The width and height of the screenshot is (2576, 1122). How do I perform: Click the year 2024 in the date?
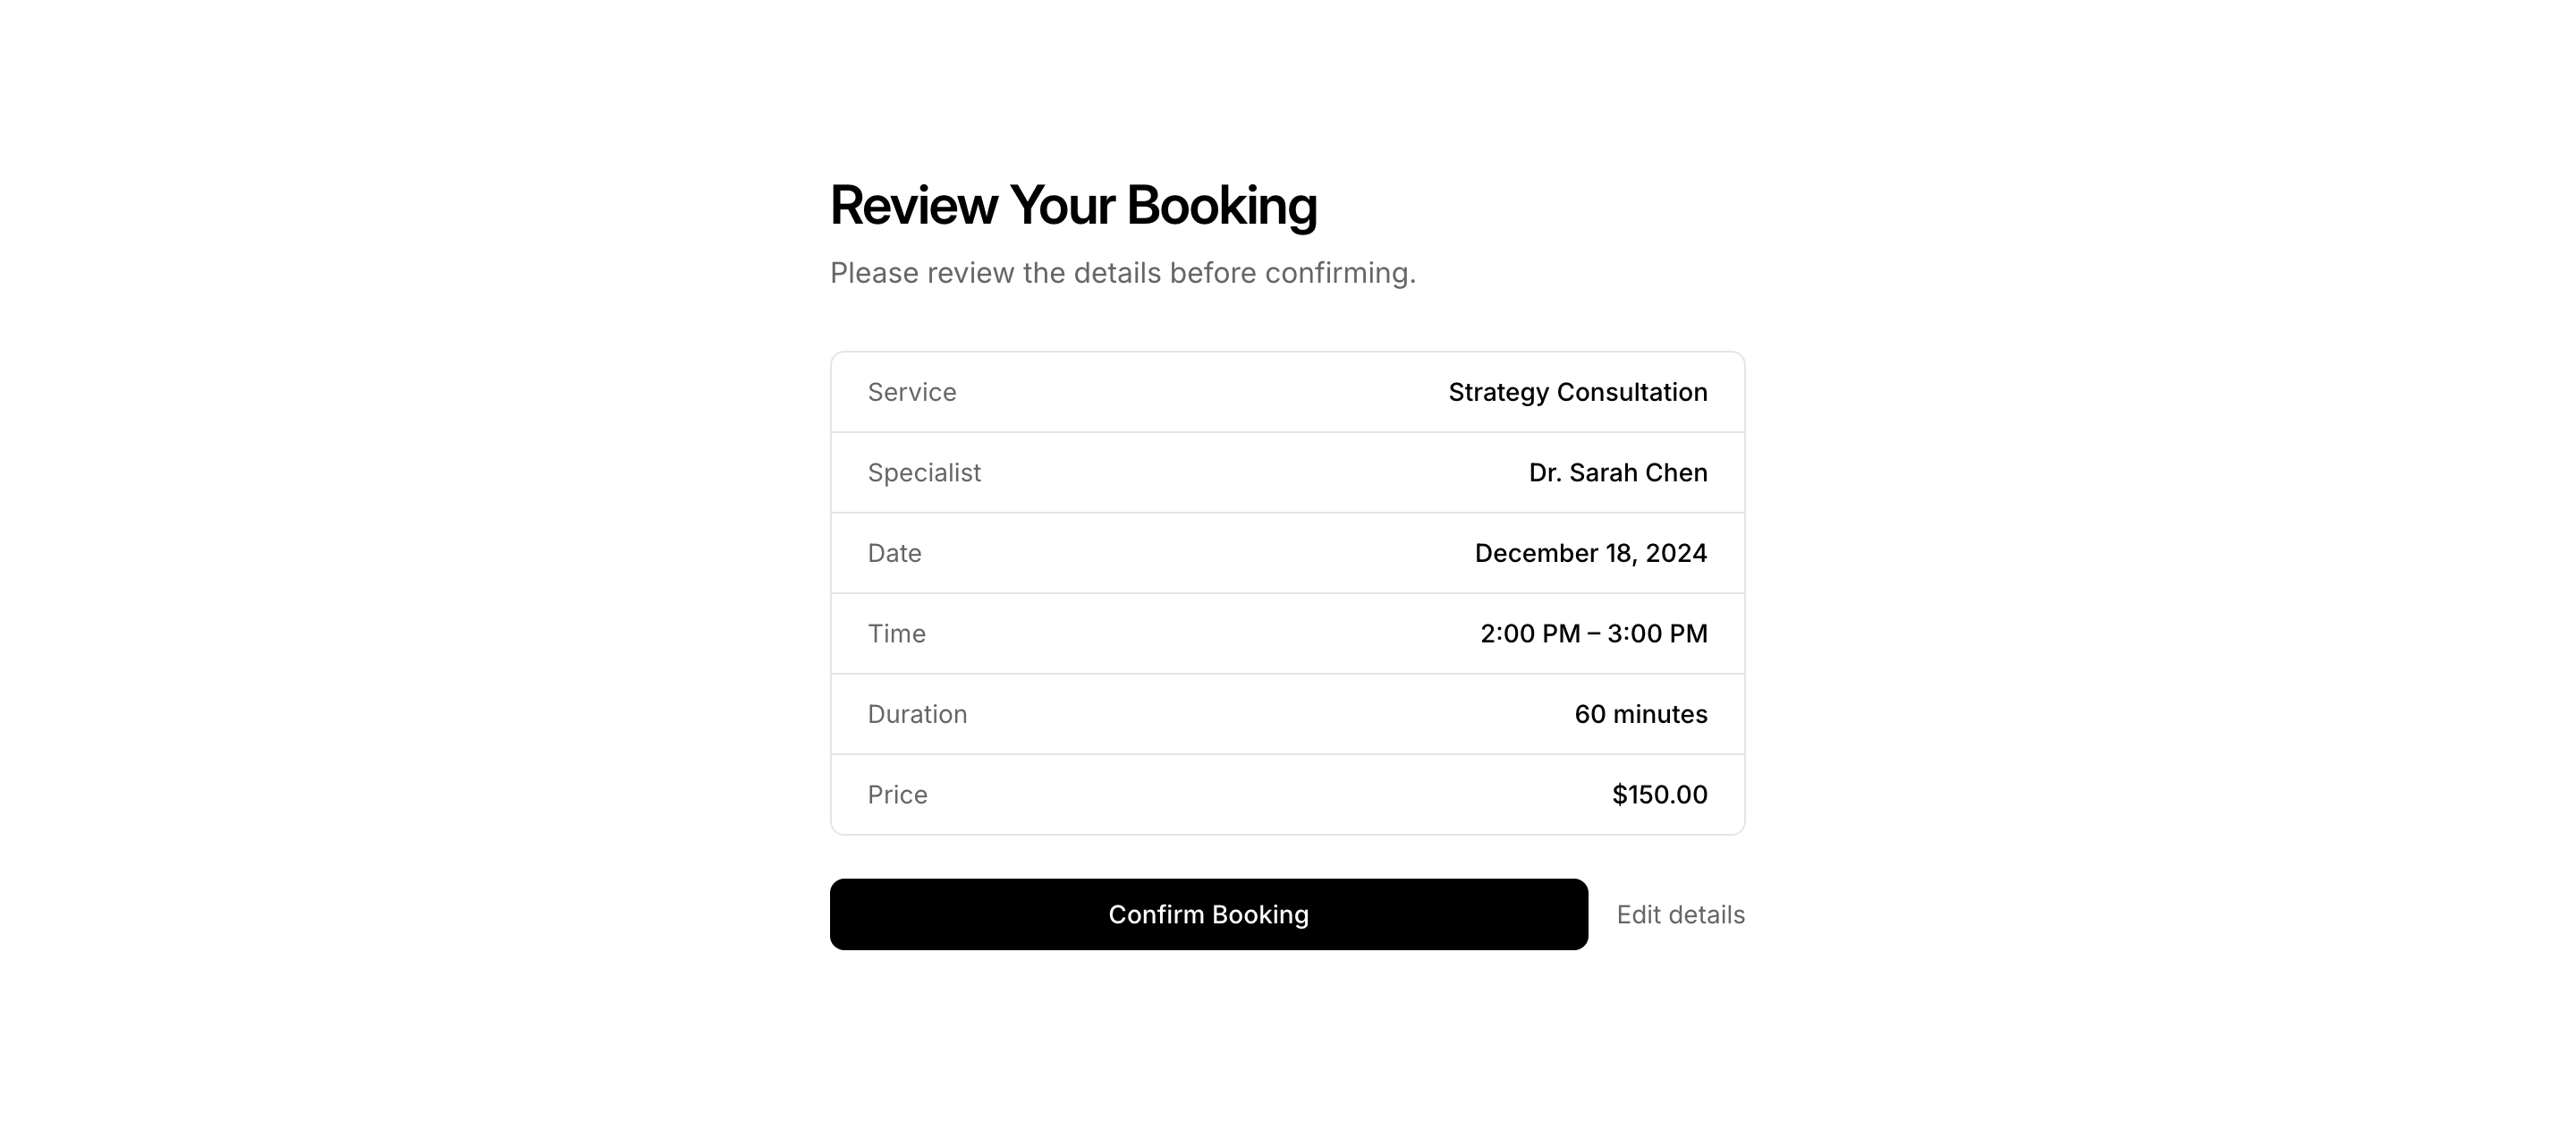[1676, 553]
